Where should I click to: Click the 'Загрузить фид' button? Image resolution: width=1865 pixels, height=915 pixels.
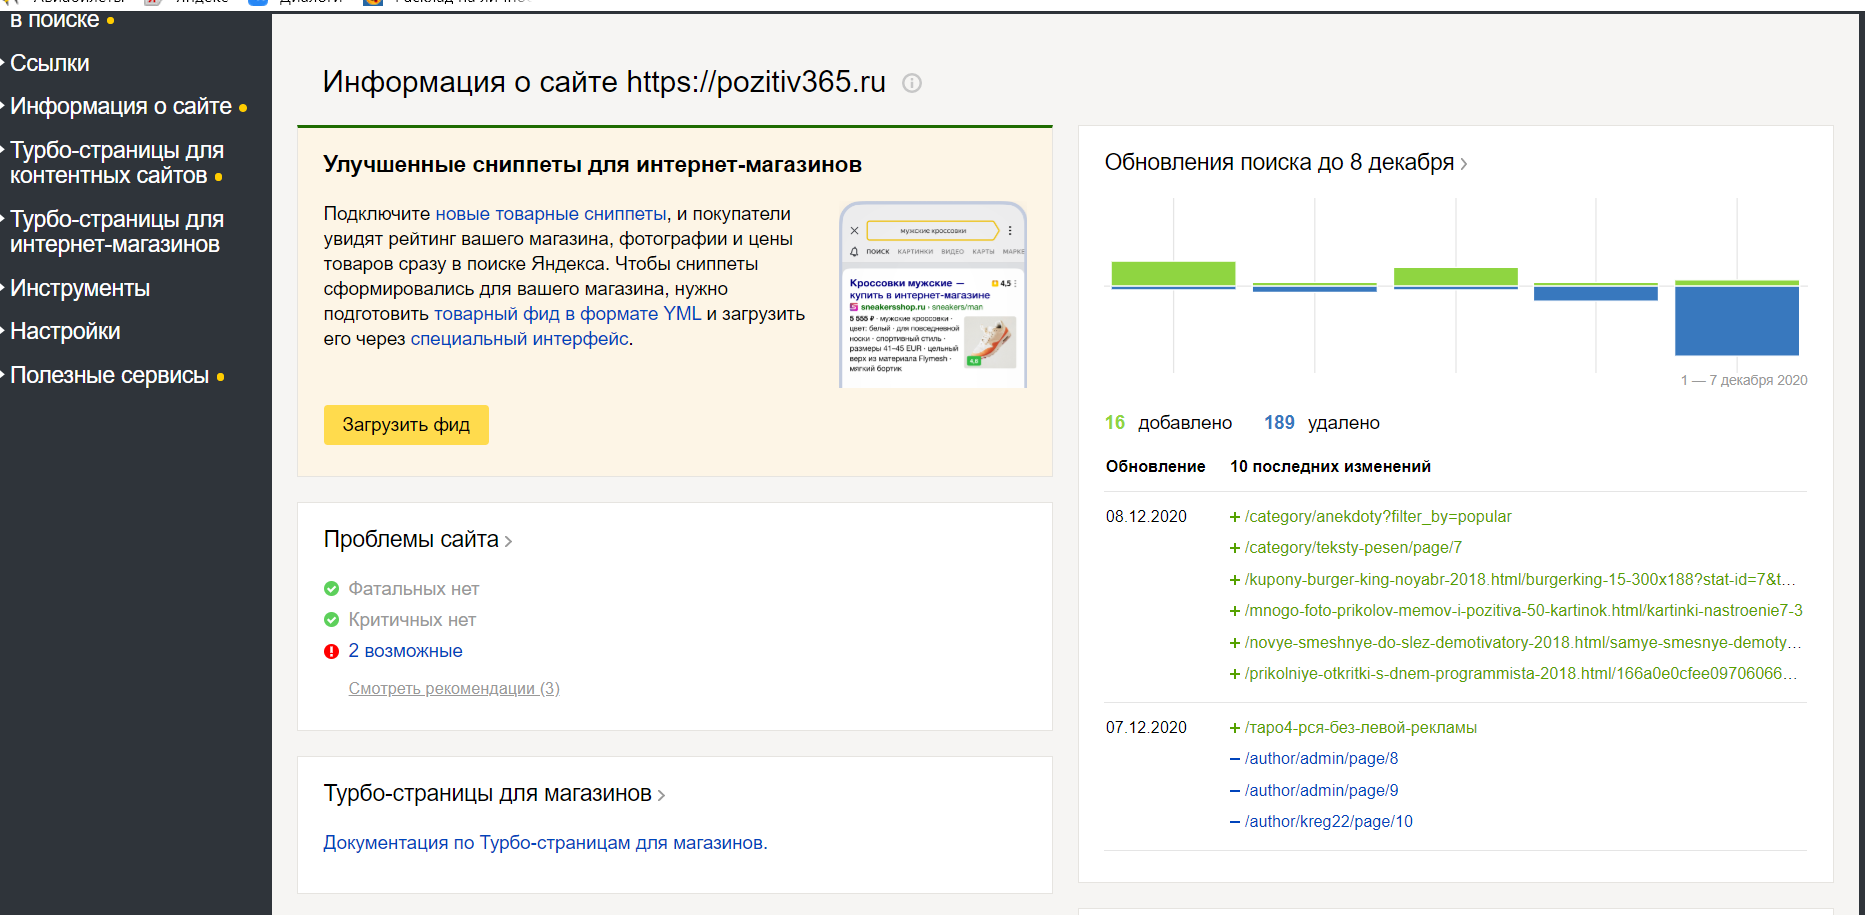tap(406, 425)
